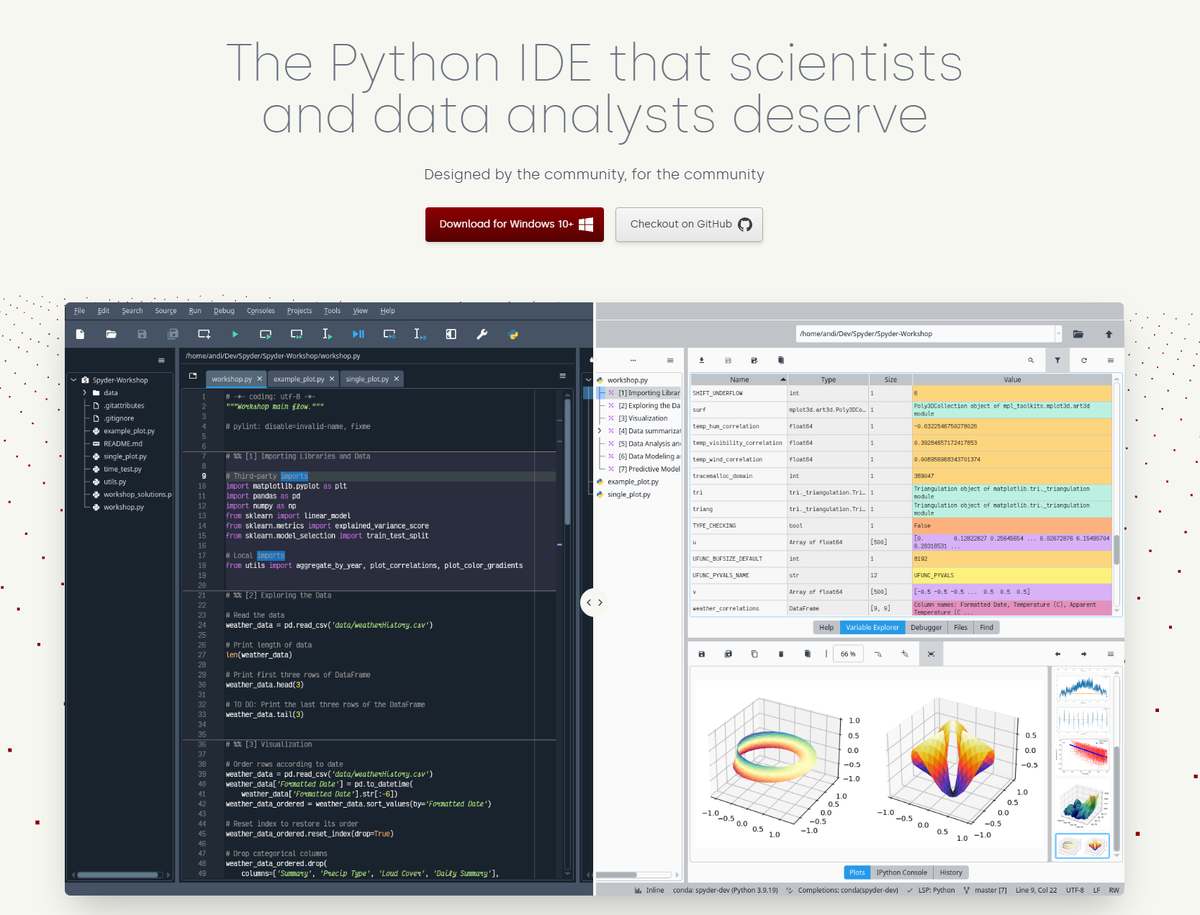Click the Zoom in icon in Plots pane
This screenshot has height=915, width=1200.
[x=904, y=654]
